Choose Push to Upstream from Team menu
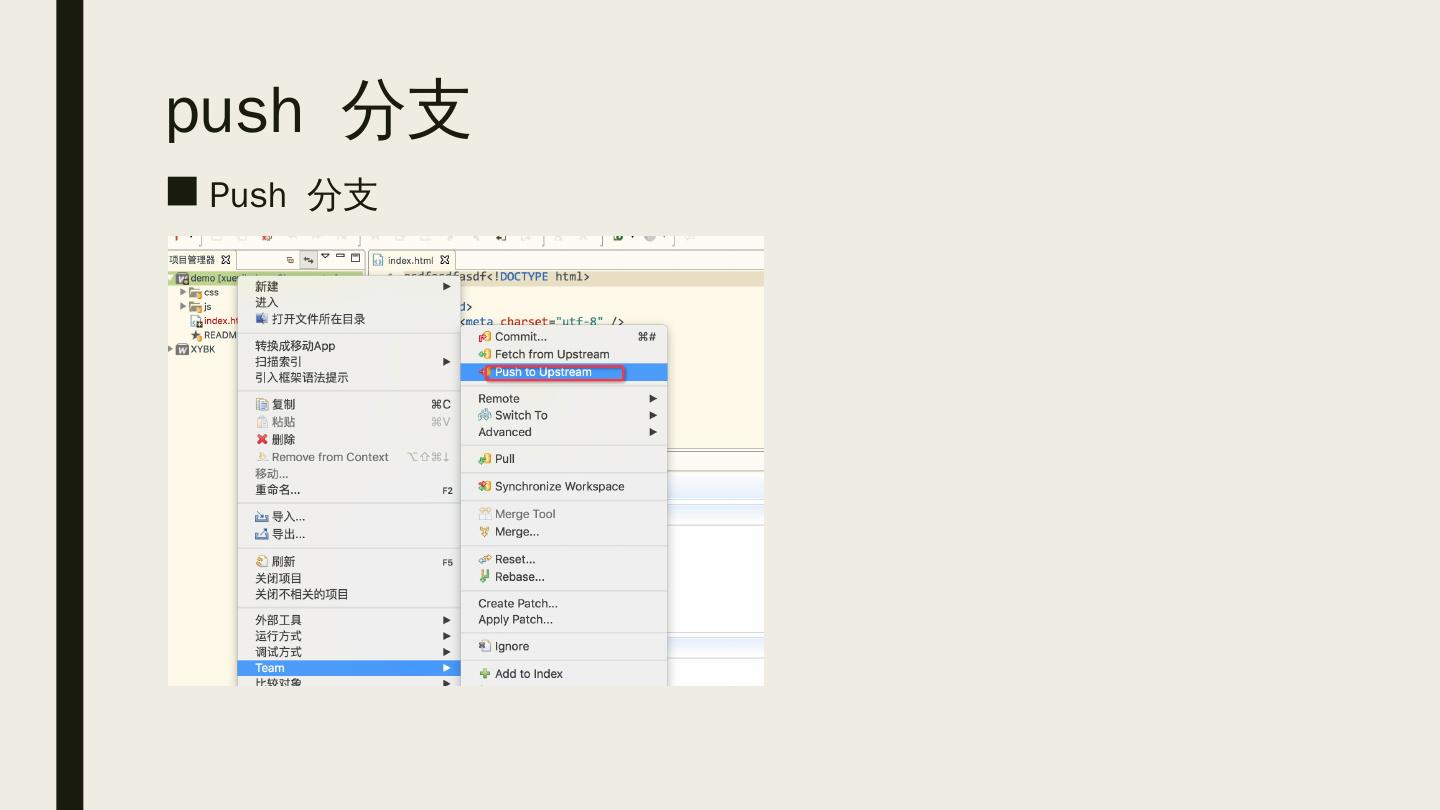 543,372
